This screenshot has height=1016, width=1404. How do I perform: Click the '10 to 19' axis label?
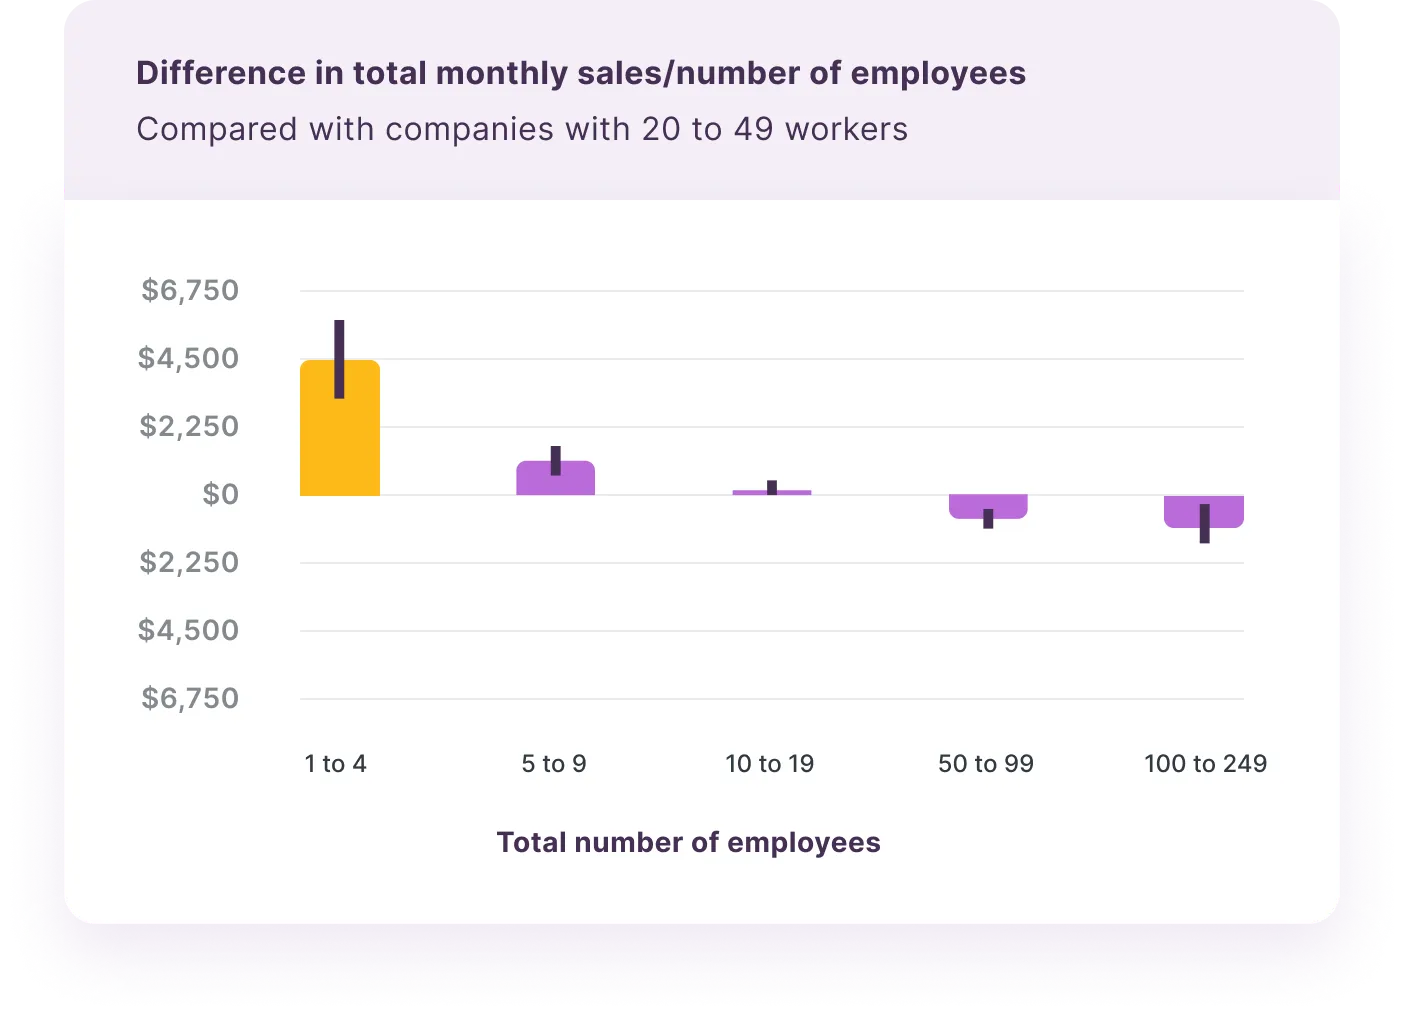pos(770,764)
